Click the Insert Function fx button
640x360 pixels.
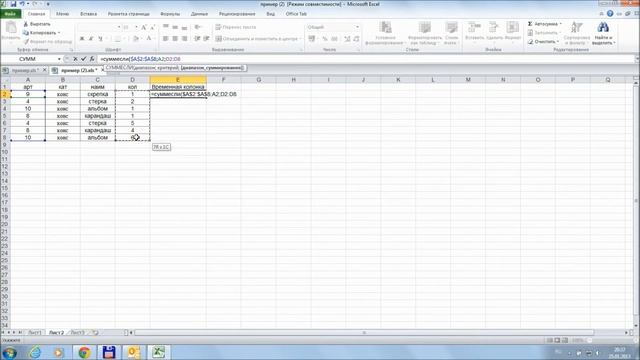coord(92,59)
